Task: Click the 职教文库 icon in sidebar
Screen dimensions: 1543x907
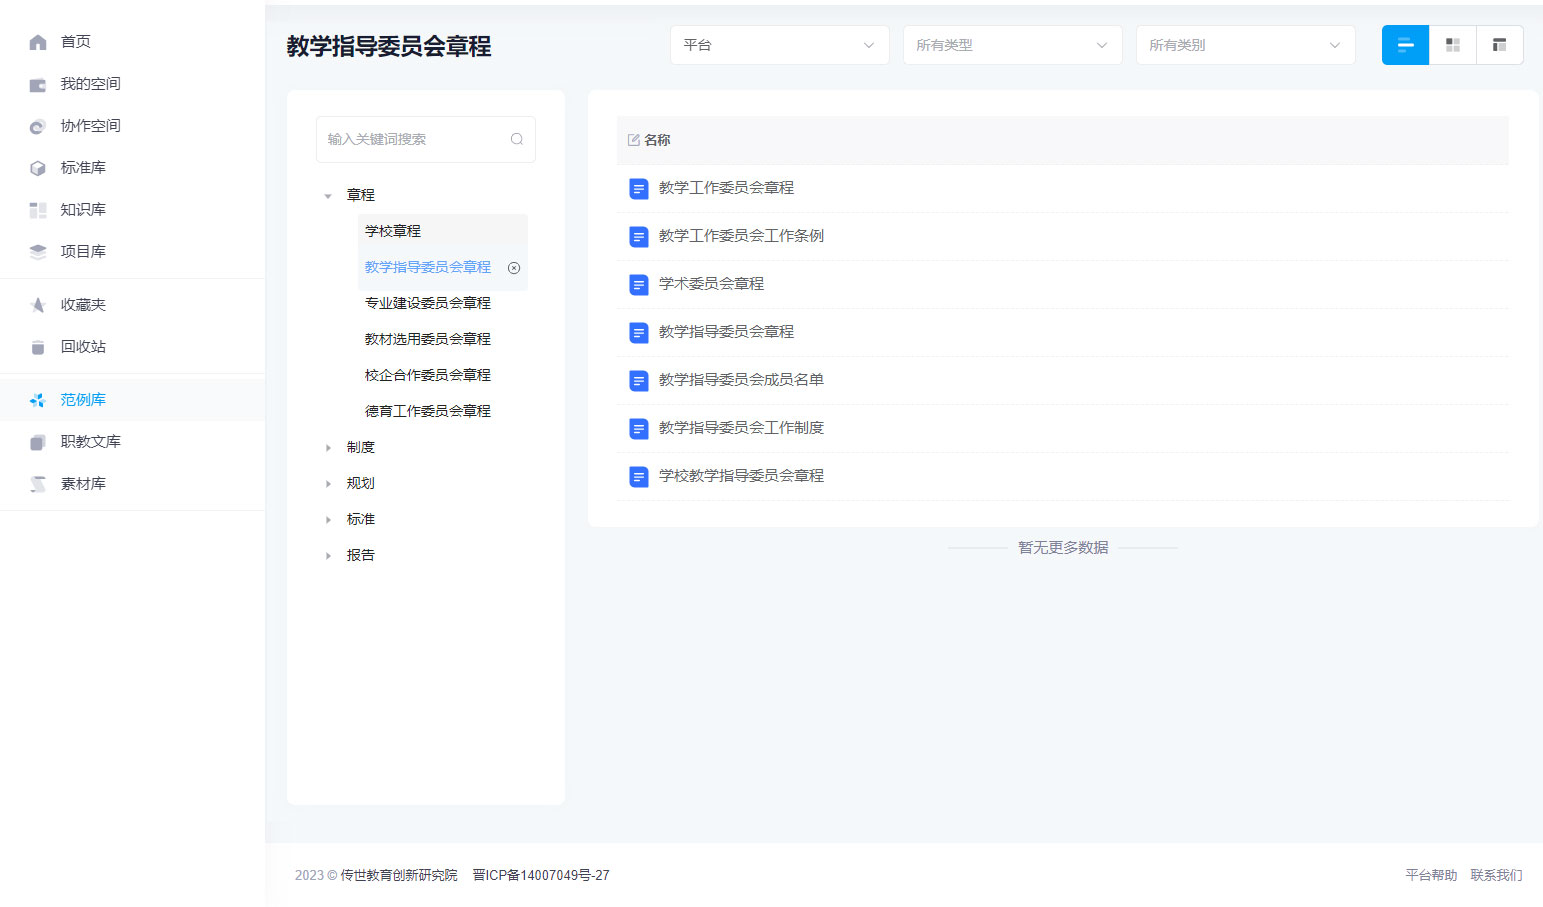Action: click(x=38, y=442)
